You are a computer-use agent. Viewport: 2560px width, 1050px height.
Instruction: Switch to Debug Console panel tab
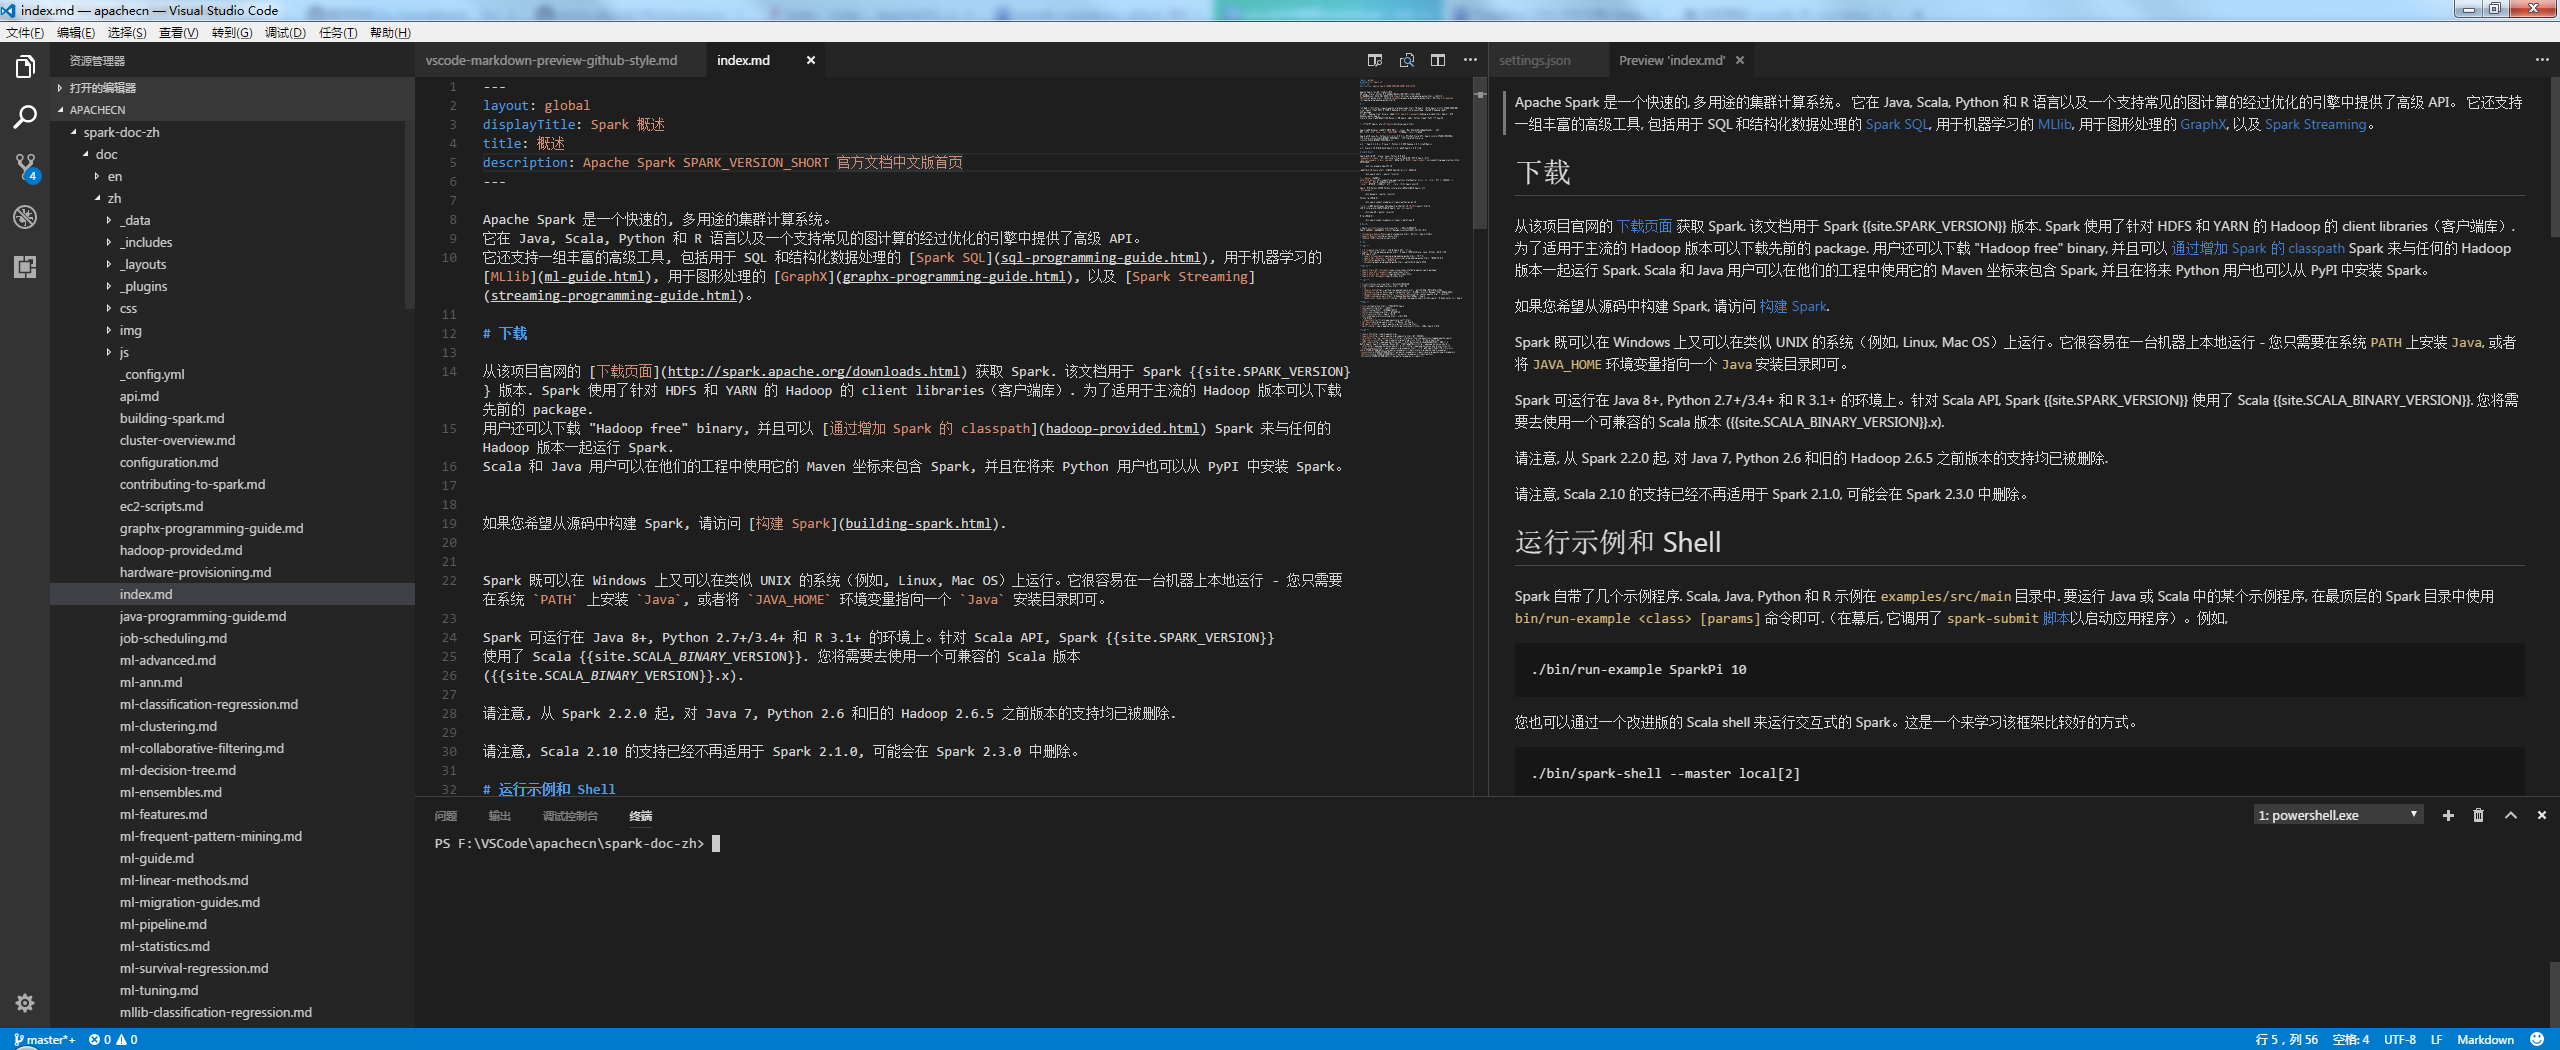pyautogui.click(x=570, y=816)
